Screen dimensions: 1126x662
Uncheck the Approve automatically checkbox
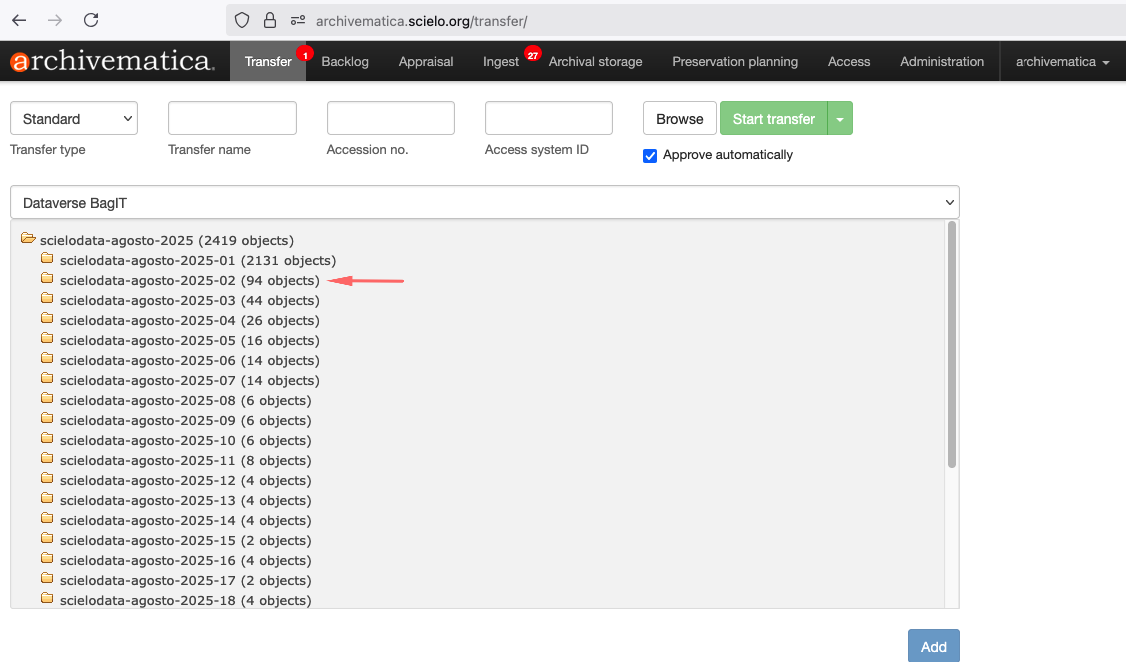[x=650, y=155]
